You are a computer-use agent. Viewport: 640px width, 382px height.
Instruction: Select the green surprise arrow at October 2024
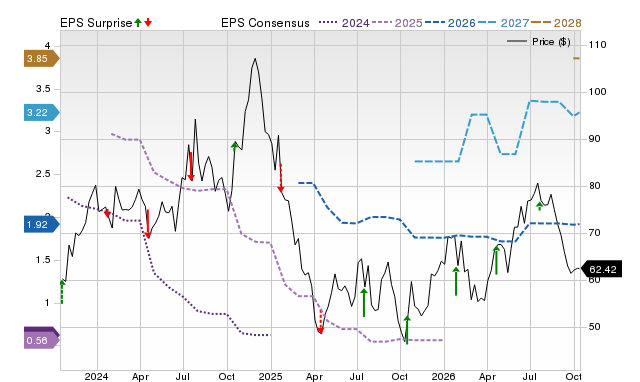tap(234, 147)
